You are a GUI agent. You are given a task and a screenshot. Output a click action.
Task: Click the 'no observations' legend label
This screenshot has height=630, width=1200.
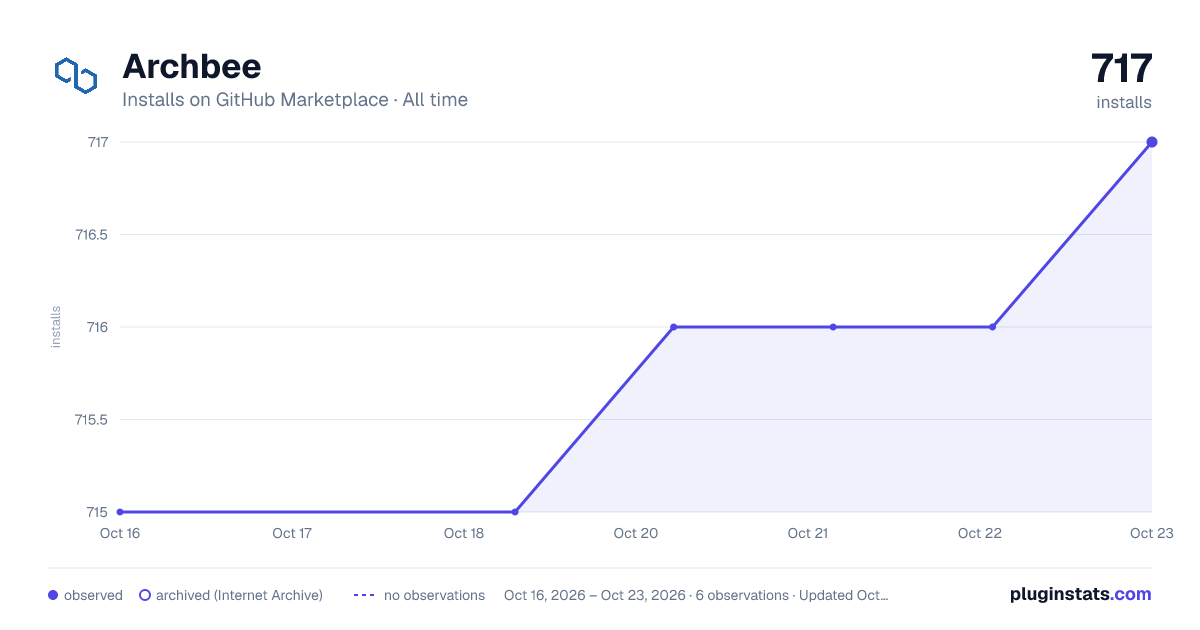[x=434, y=595]
